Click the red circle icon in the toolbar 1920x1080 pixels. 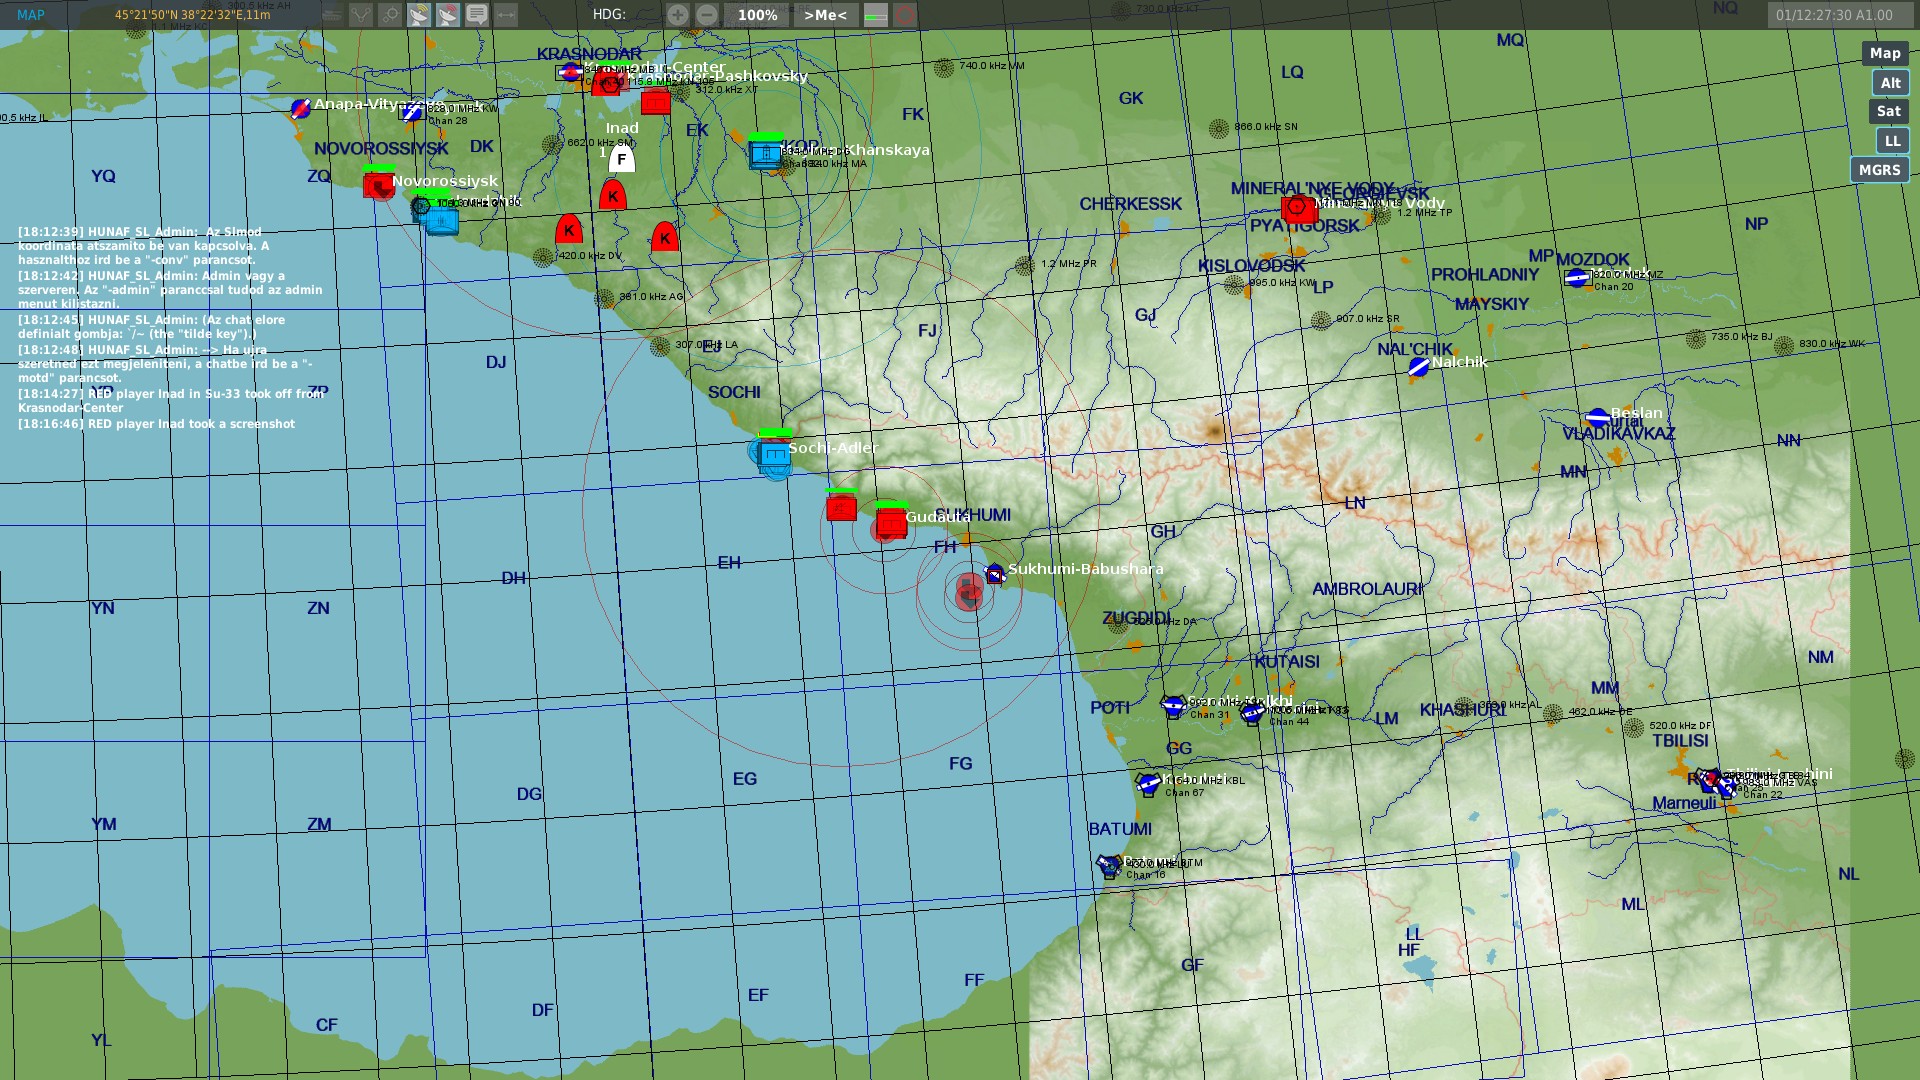pos(905,15)
